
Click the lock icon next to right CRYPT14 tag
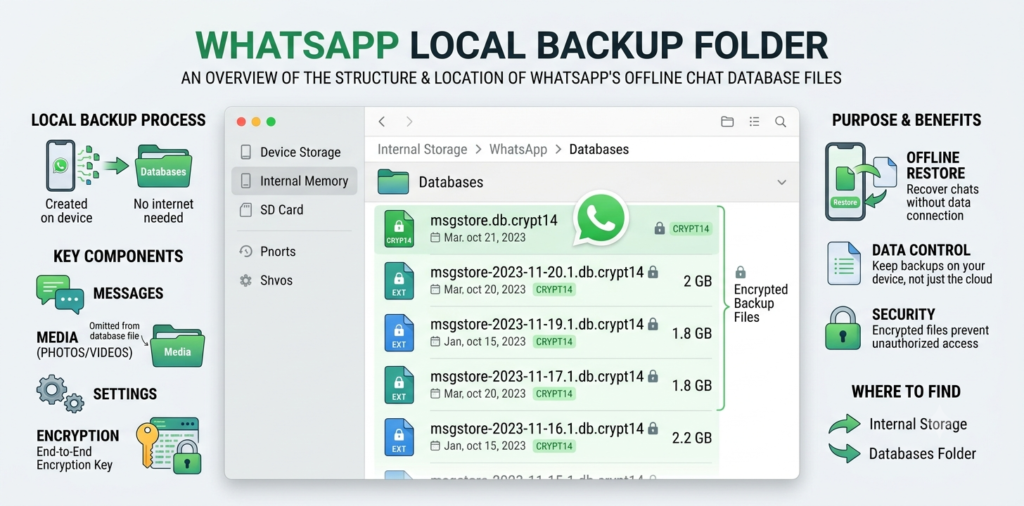pos(660,228)
